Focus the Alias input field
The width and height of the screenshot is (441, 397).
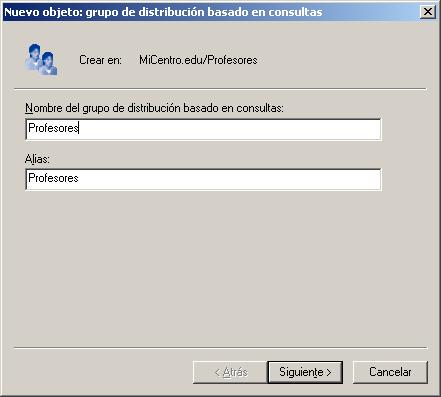[x=203, y=179]
